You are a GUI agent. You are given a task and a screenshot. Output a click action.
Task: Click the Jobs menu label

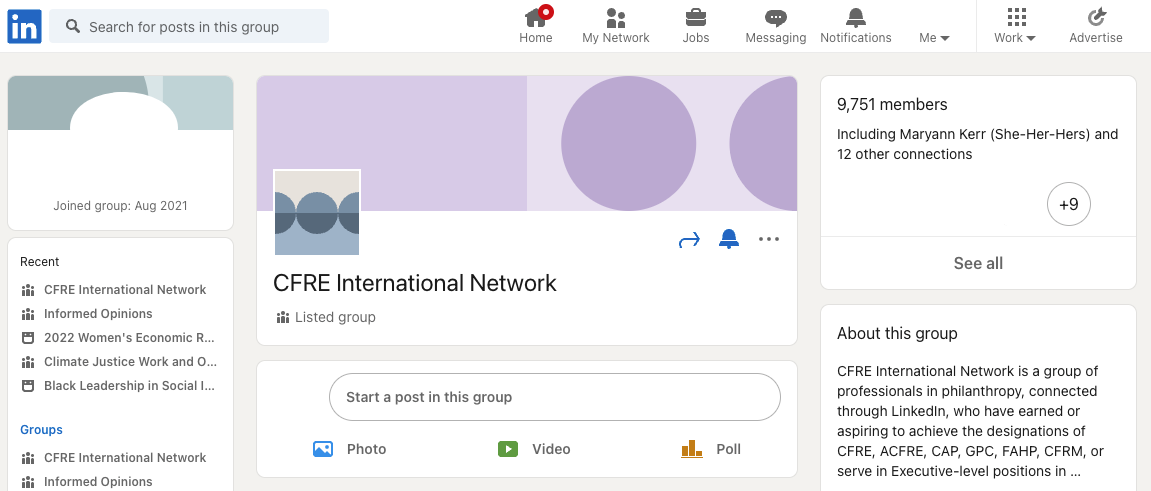coord(696,38)
